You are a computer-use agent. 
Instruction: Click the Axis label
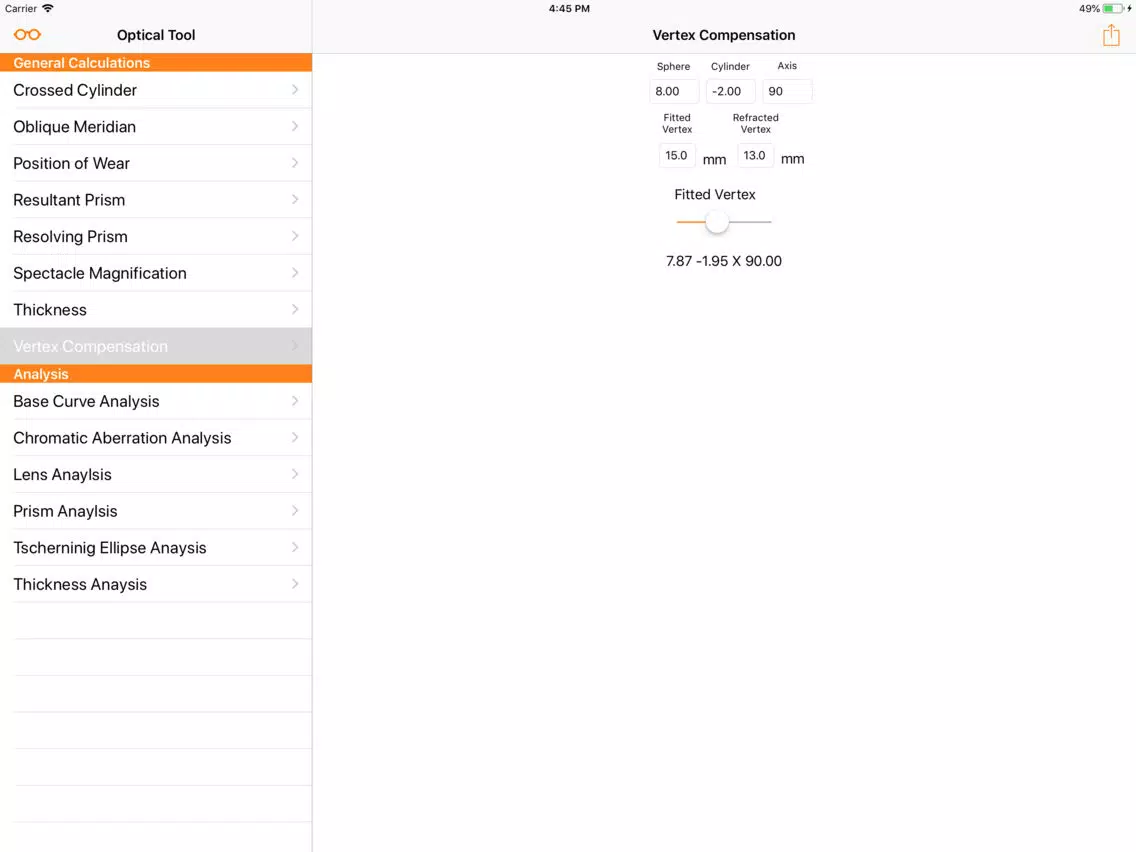787,65
